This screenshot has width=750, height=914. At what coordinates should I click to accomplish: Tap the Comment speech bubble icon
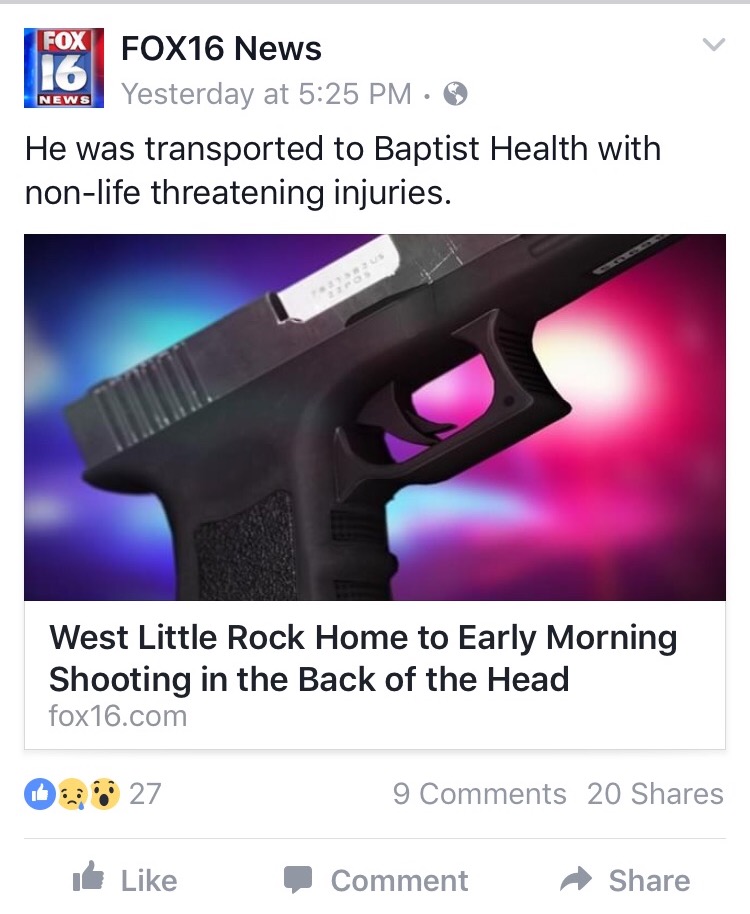click(298, 880)
